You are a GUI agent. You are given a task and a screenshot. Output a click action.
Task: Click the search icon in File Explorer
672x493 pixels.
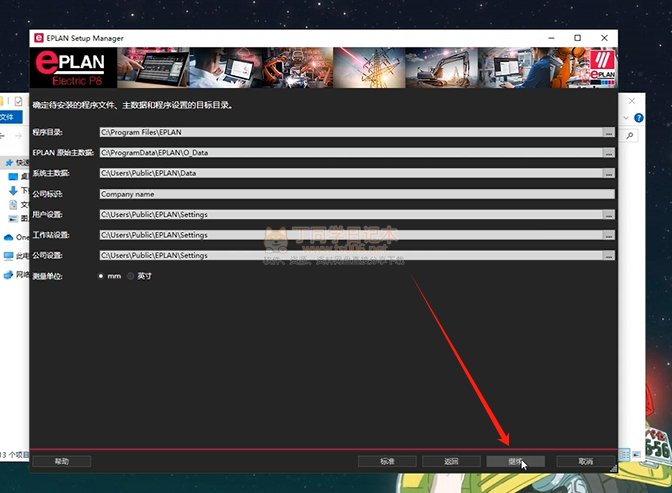tap(630, 136)
